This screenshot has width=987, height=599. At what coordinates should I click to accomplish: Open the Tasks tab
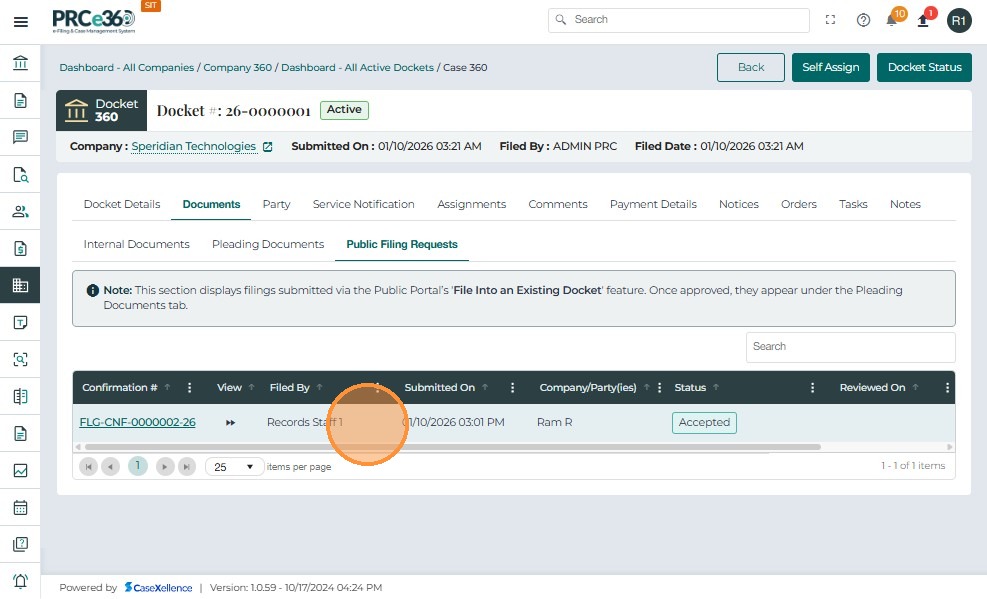pos(854,204)
